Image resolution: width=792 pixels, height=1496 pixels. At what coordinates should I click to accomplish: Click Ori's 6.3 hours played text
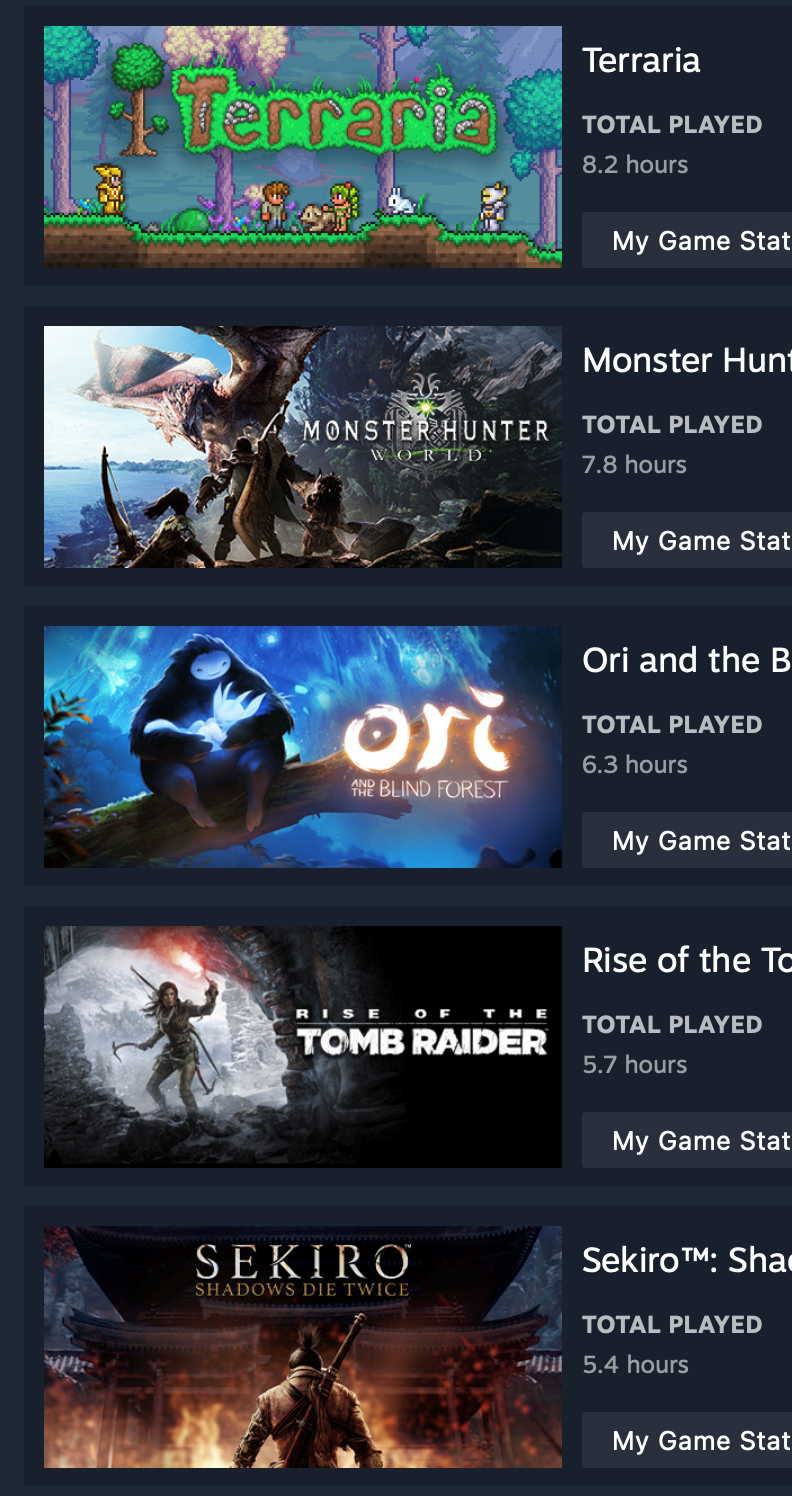[635, 765]
